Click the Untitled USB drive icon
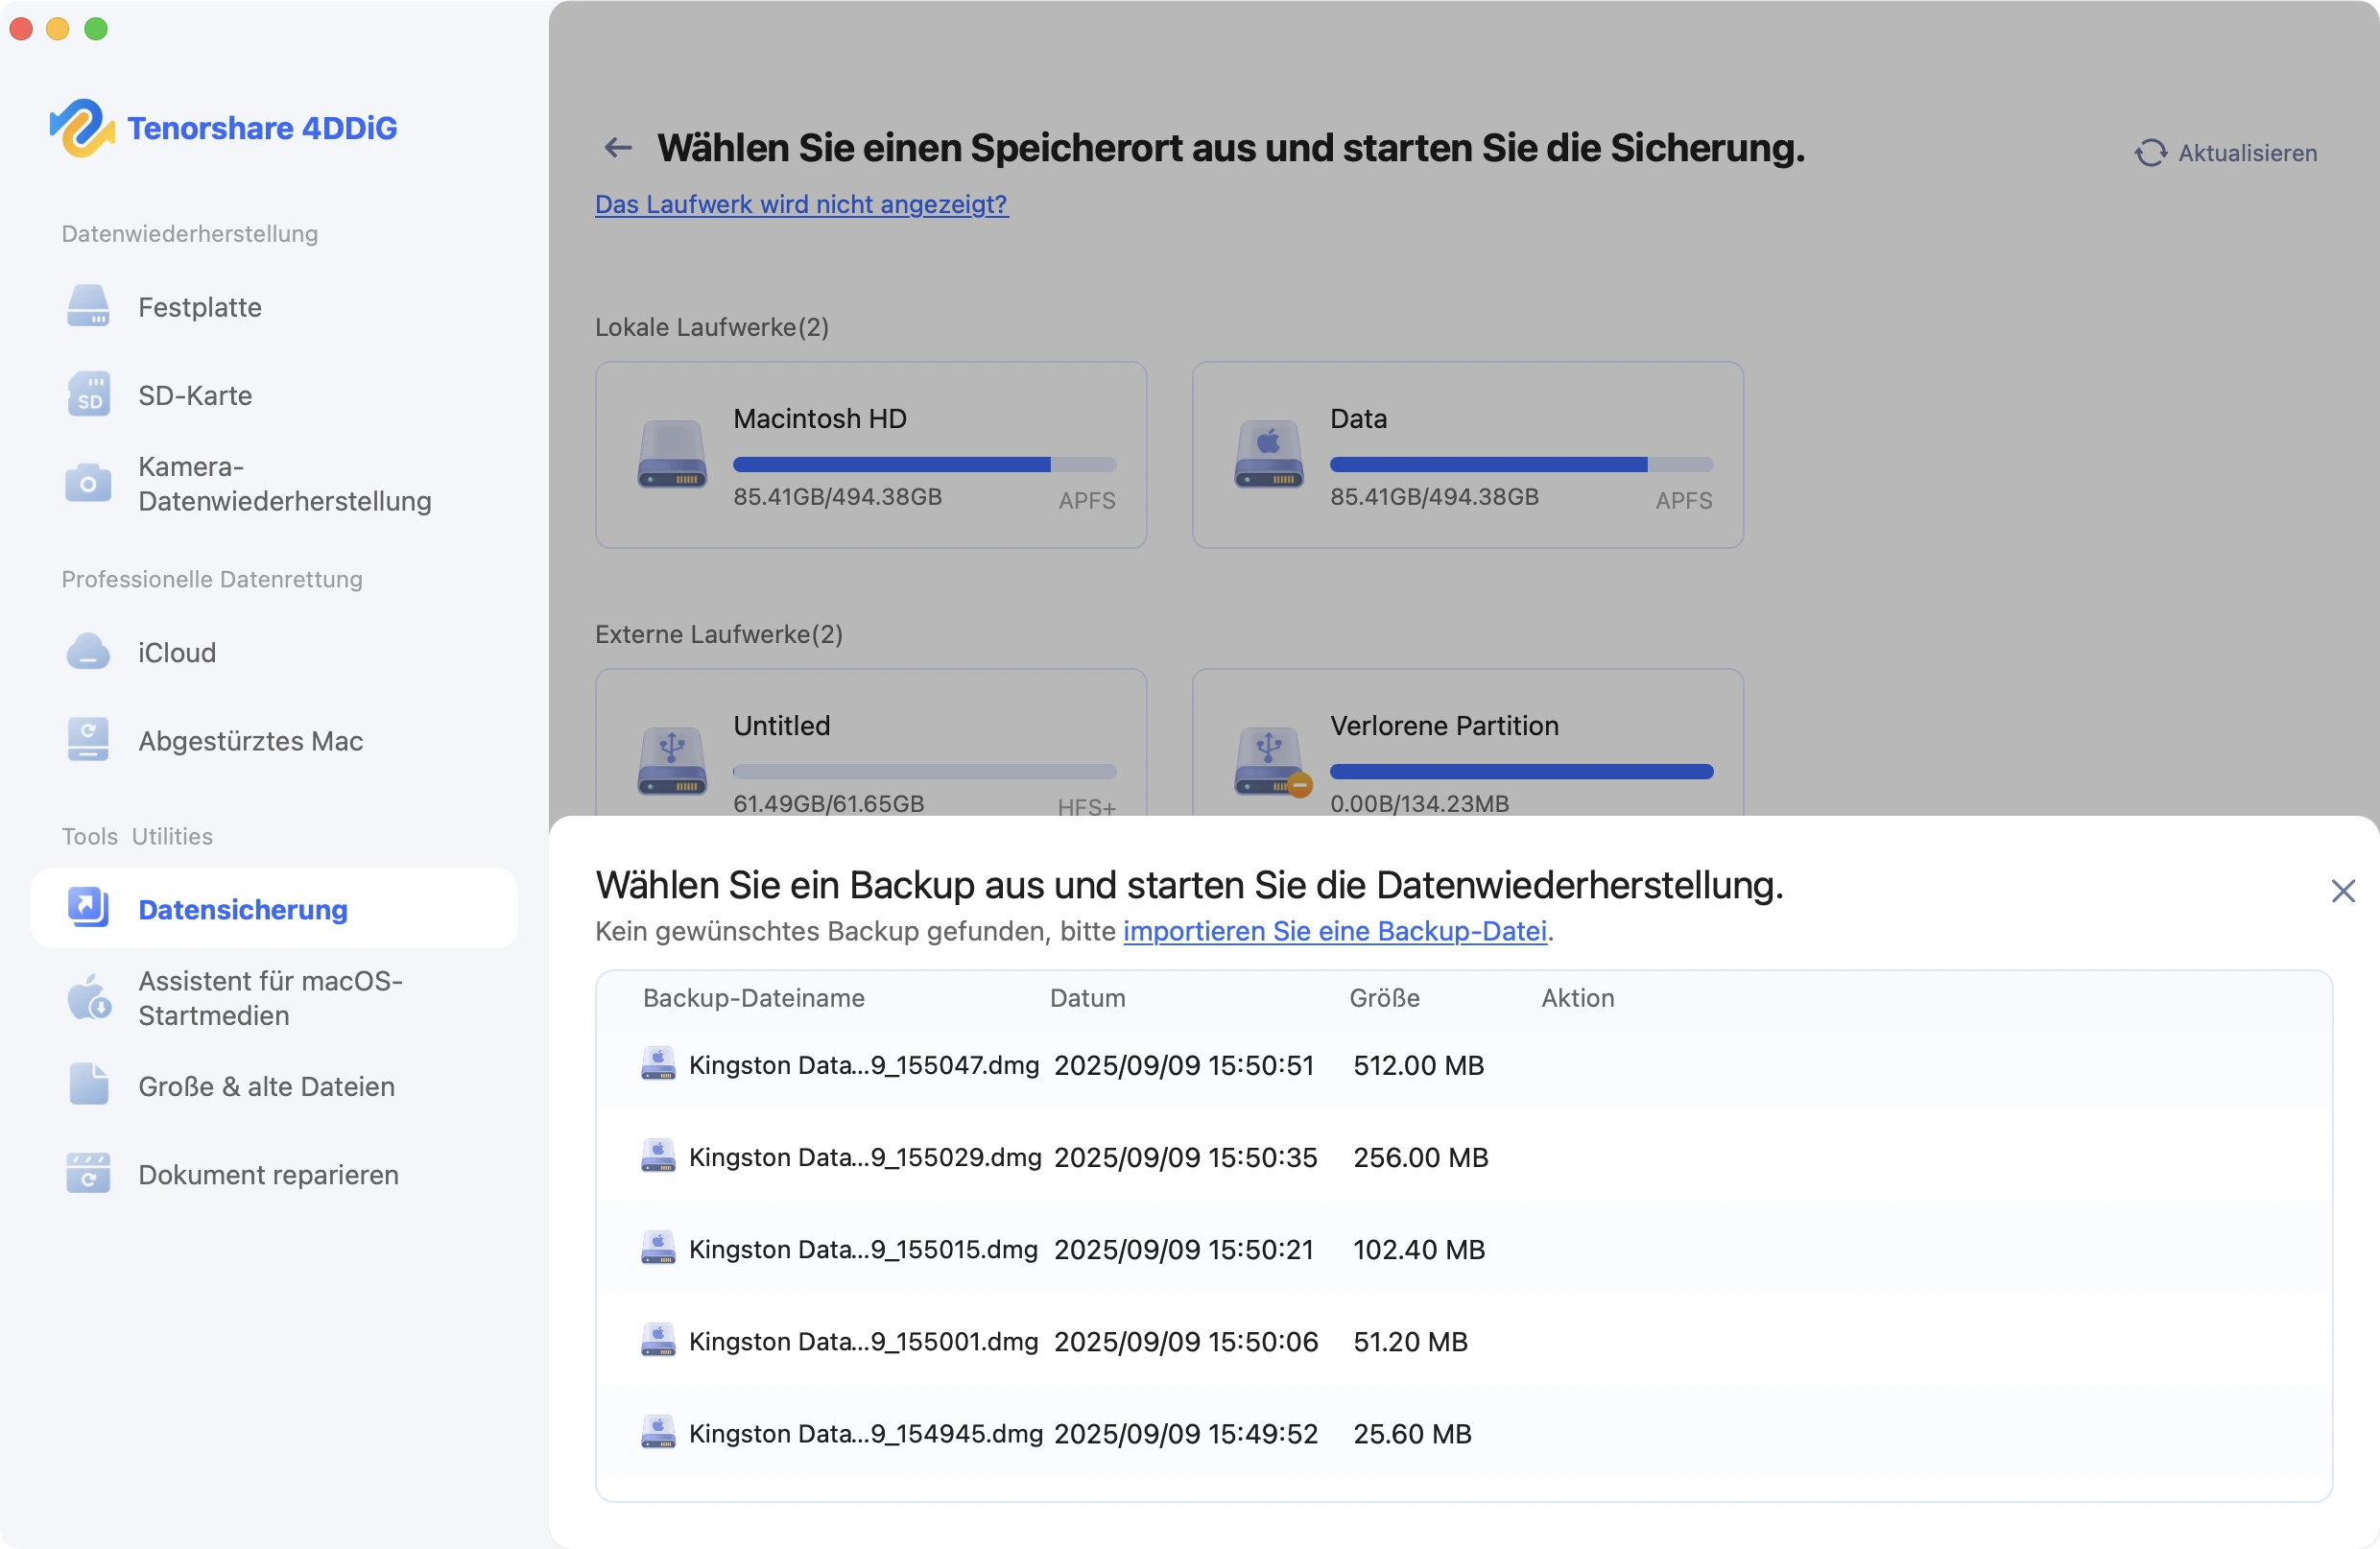Image resolution: width=2380 pixels, height=1549 pixels. pos(672,761)
